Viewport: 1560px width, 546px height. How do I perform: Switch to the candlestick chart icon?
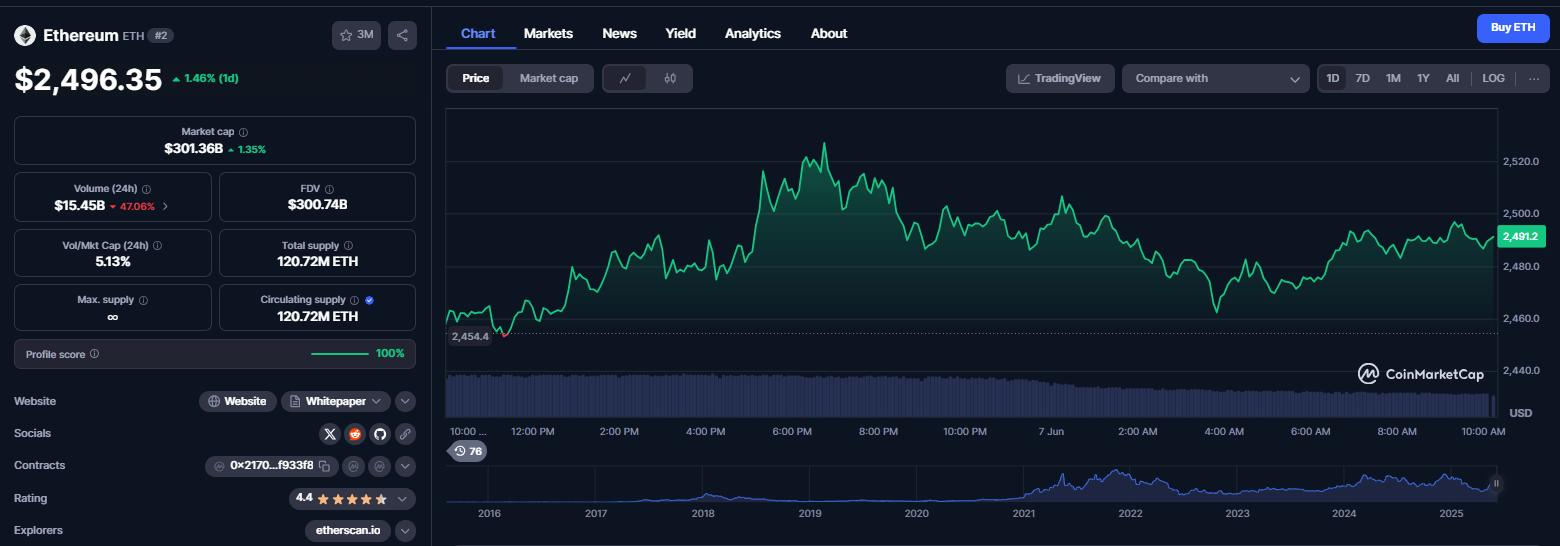pyautogui.click(x=670, y=78)
